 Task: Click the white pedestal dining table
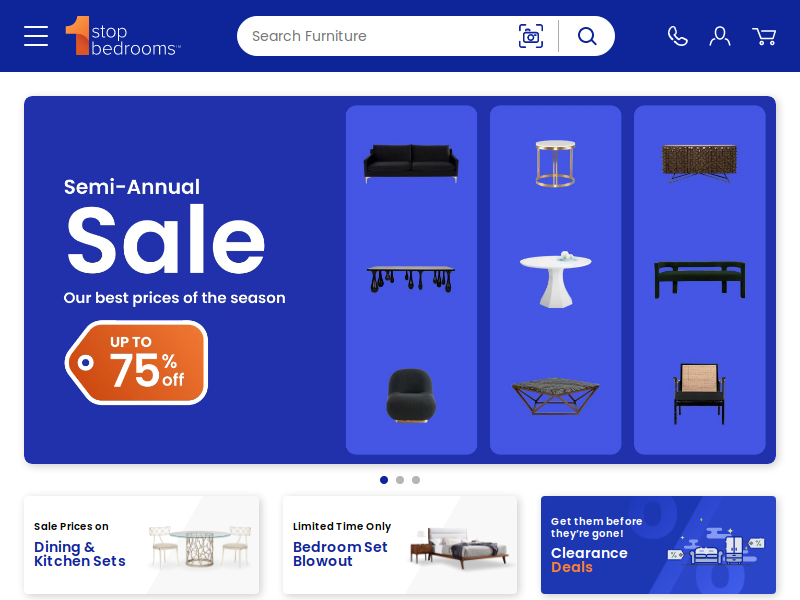[x=555, y=279]
